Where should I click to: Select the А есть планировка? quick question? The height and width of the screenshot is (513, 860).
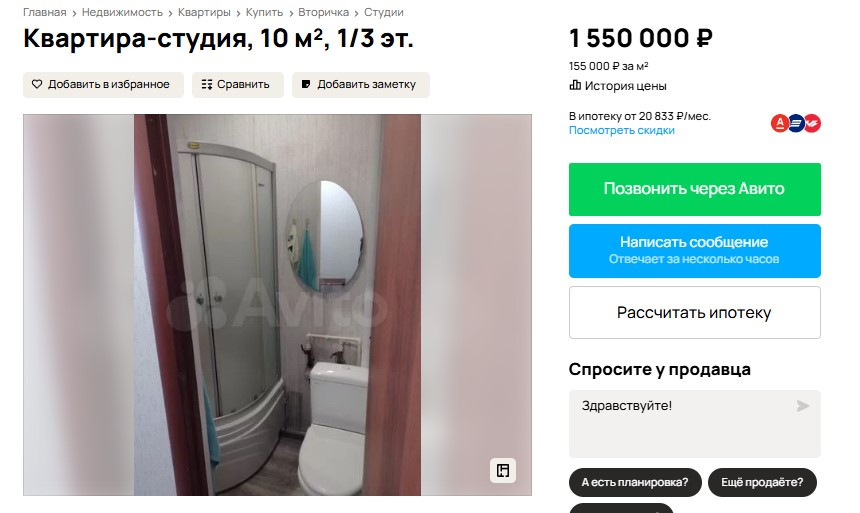click(x=635, y=482)
